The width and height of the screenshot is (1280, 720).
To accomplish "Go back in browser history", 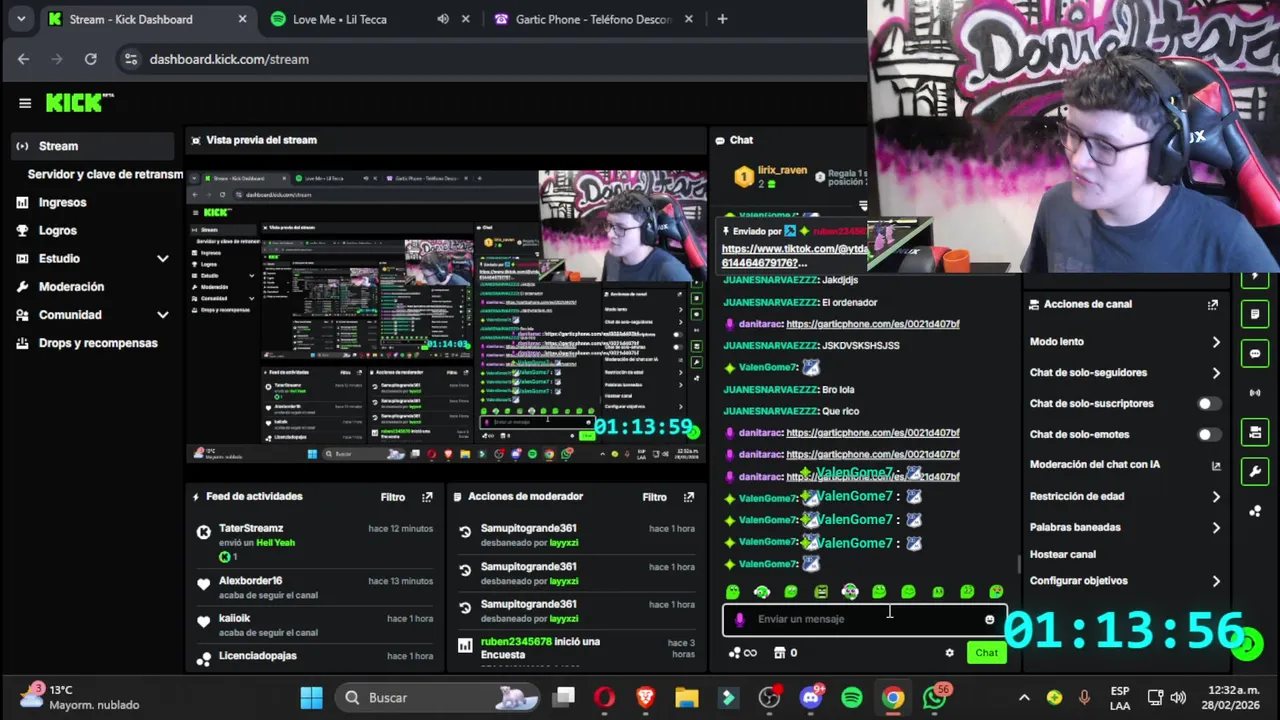I will click(x=24, y=59).
